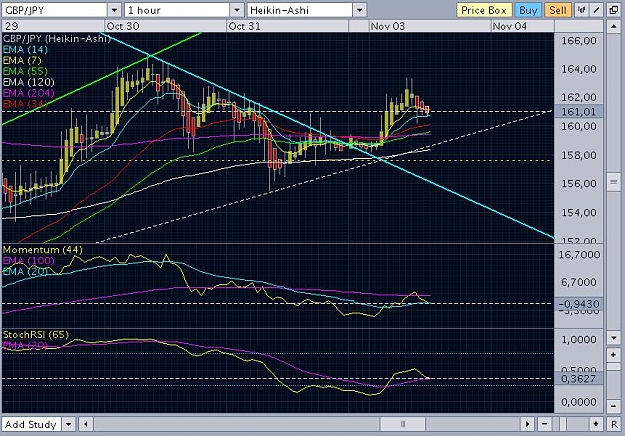Click the Momentum (44) study label
The height and width of the screenshot is (436, 625).
click(x=43, y=250)
